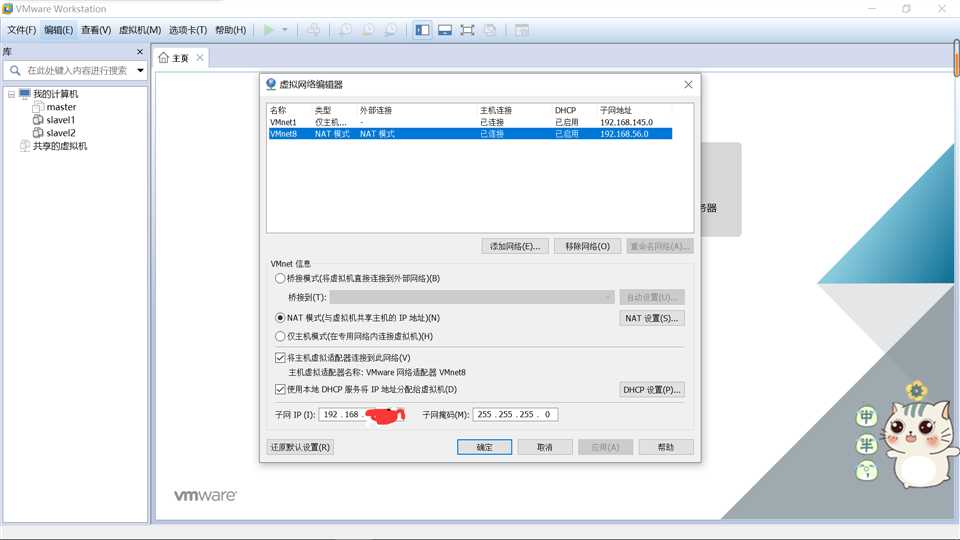Toggle connect host virtual adapter checkbox

(280, 358)
